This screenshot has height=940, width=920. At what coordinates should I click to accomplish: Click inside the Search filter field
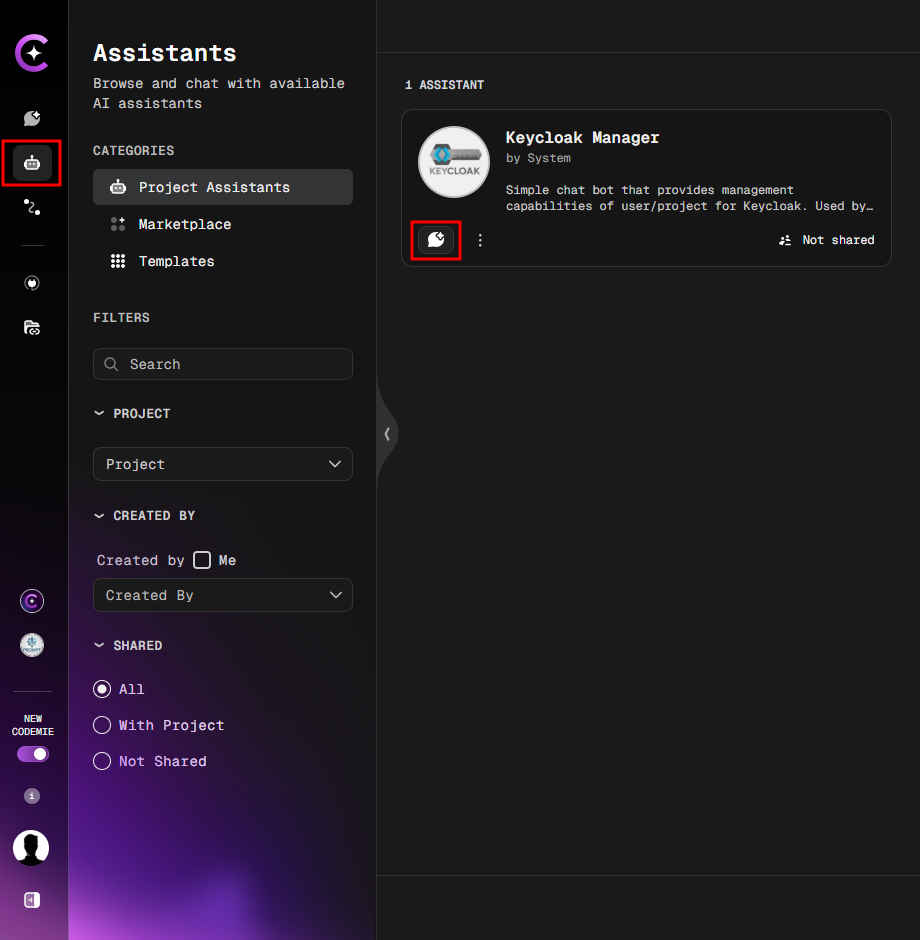pos(222,364)
